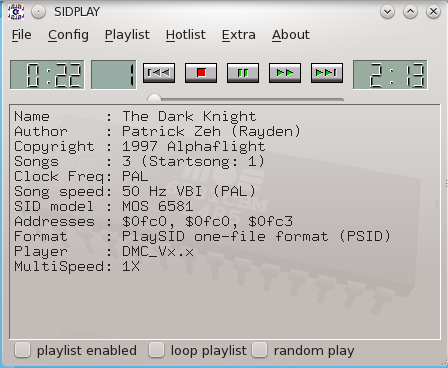Click the round pin button beside title
The image size is (448, 368).
click(x=38, y=12)
